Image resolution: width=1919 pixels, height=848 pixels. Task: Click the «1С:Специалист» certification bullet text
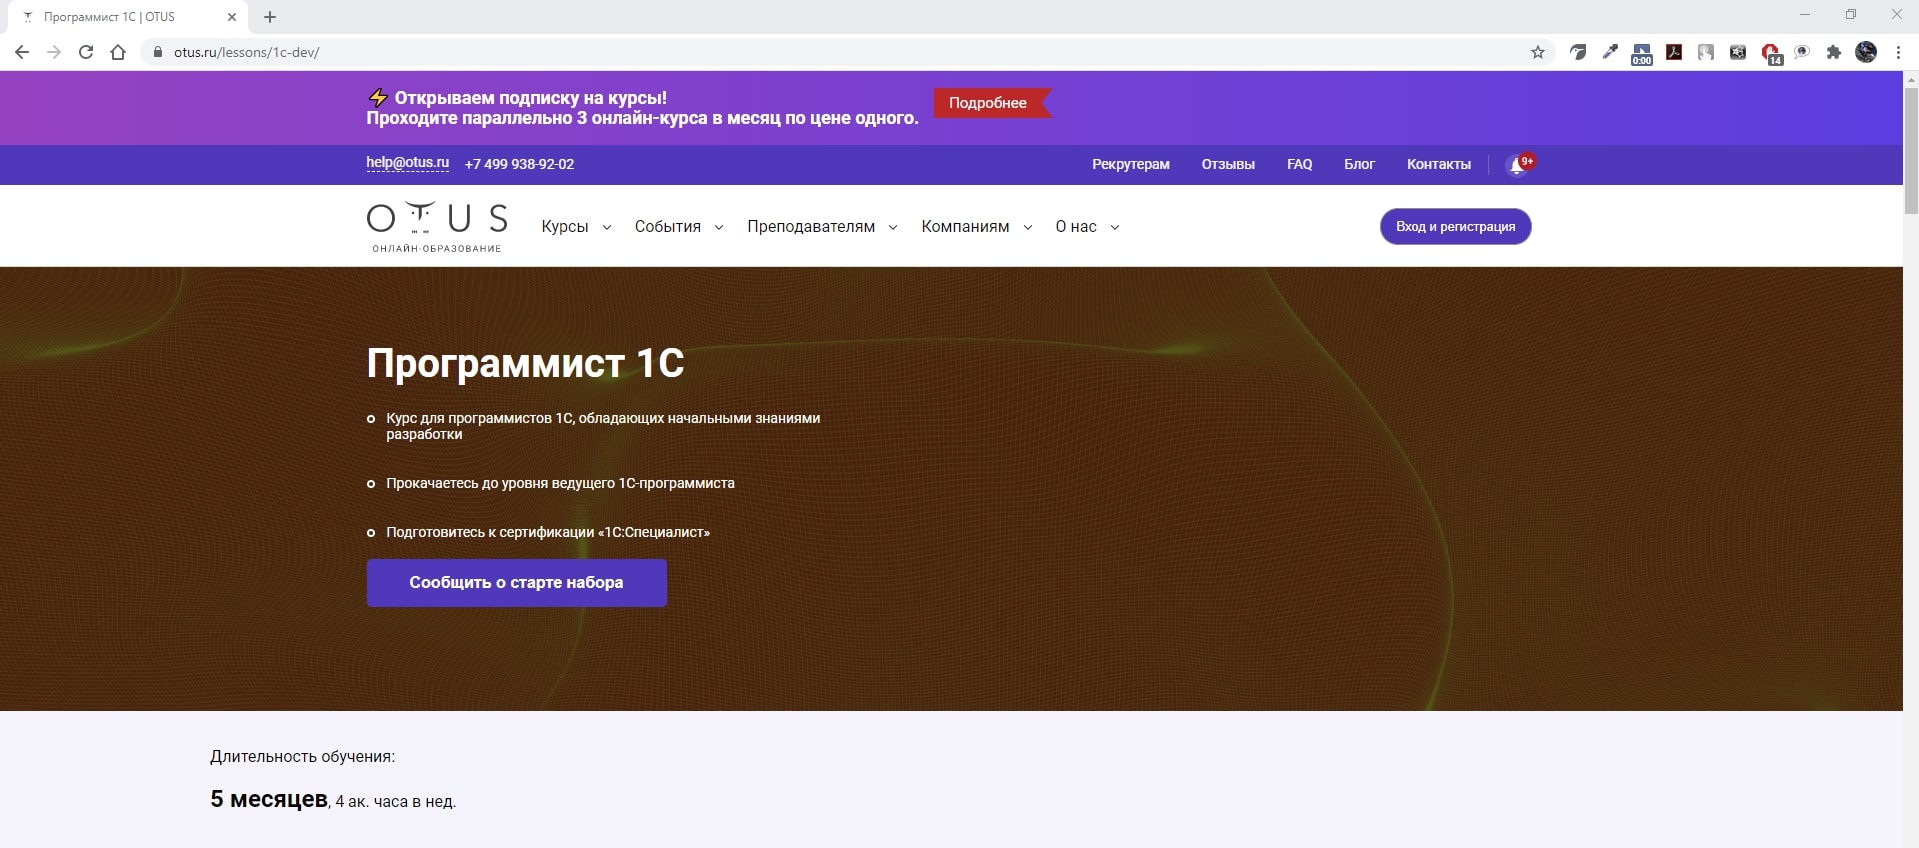pyautogui.click(x=548, y=532)
